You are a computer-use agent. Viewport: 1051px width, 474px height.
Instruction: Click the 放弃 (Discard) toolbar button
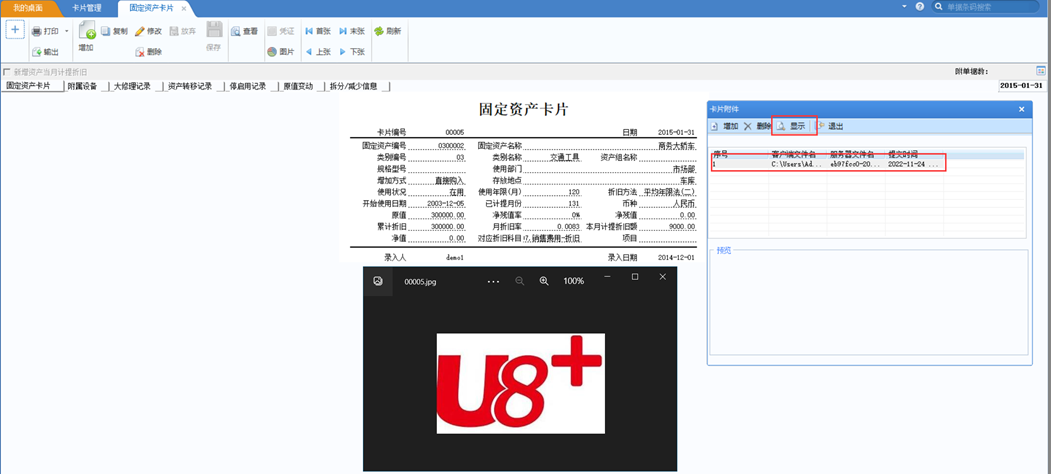tap(183, 31)
